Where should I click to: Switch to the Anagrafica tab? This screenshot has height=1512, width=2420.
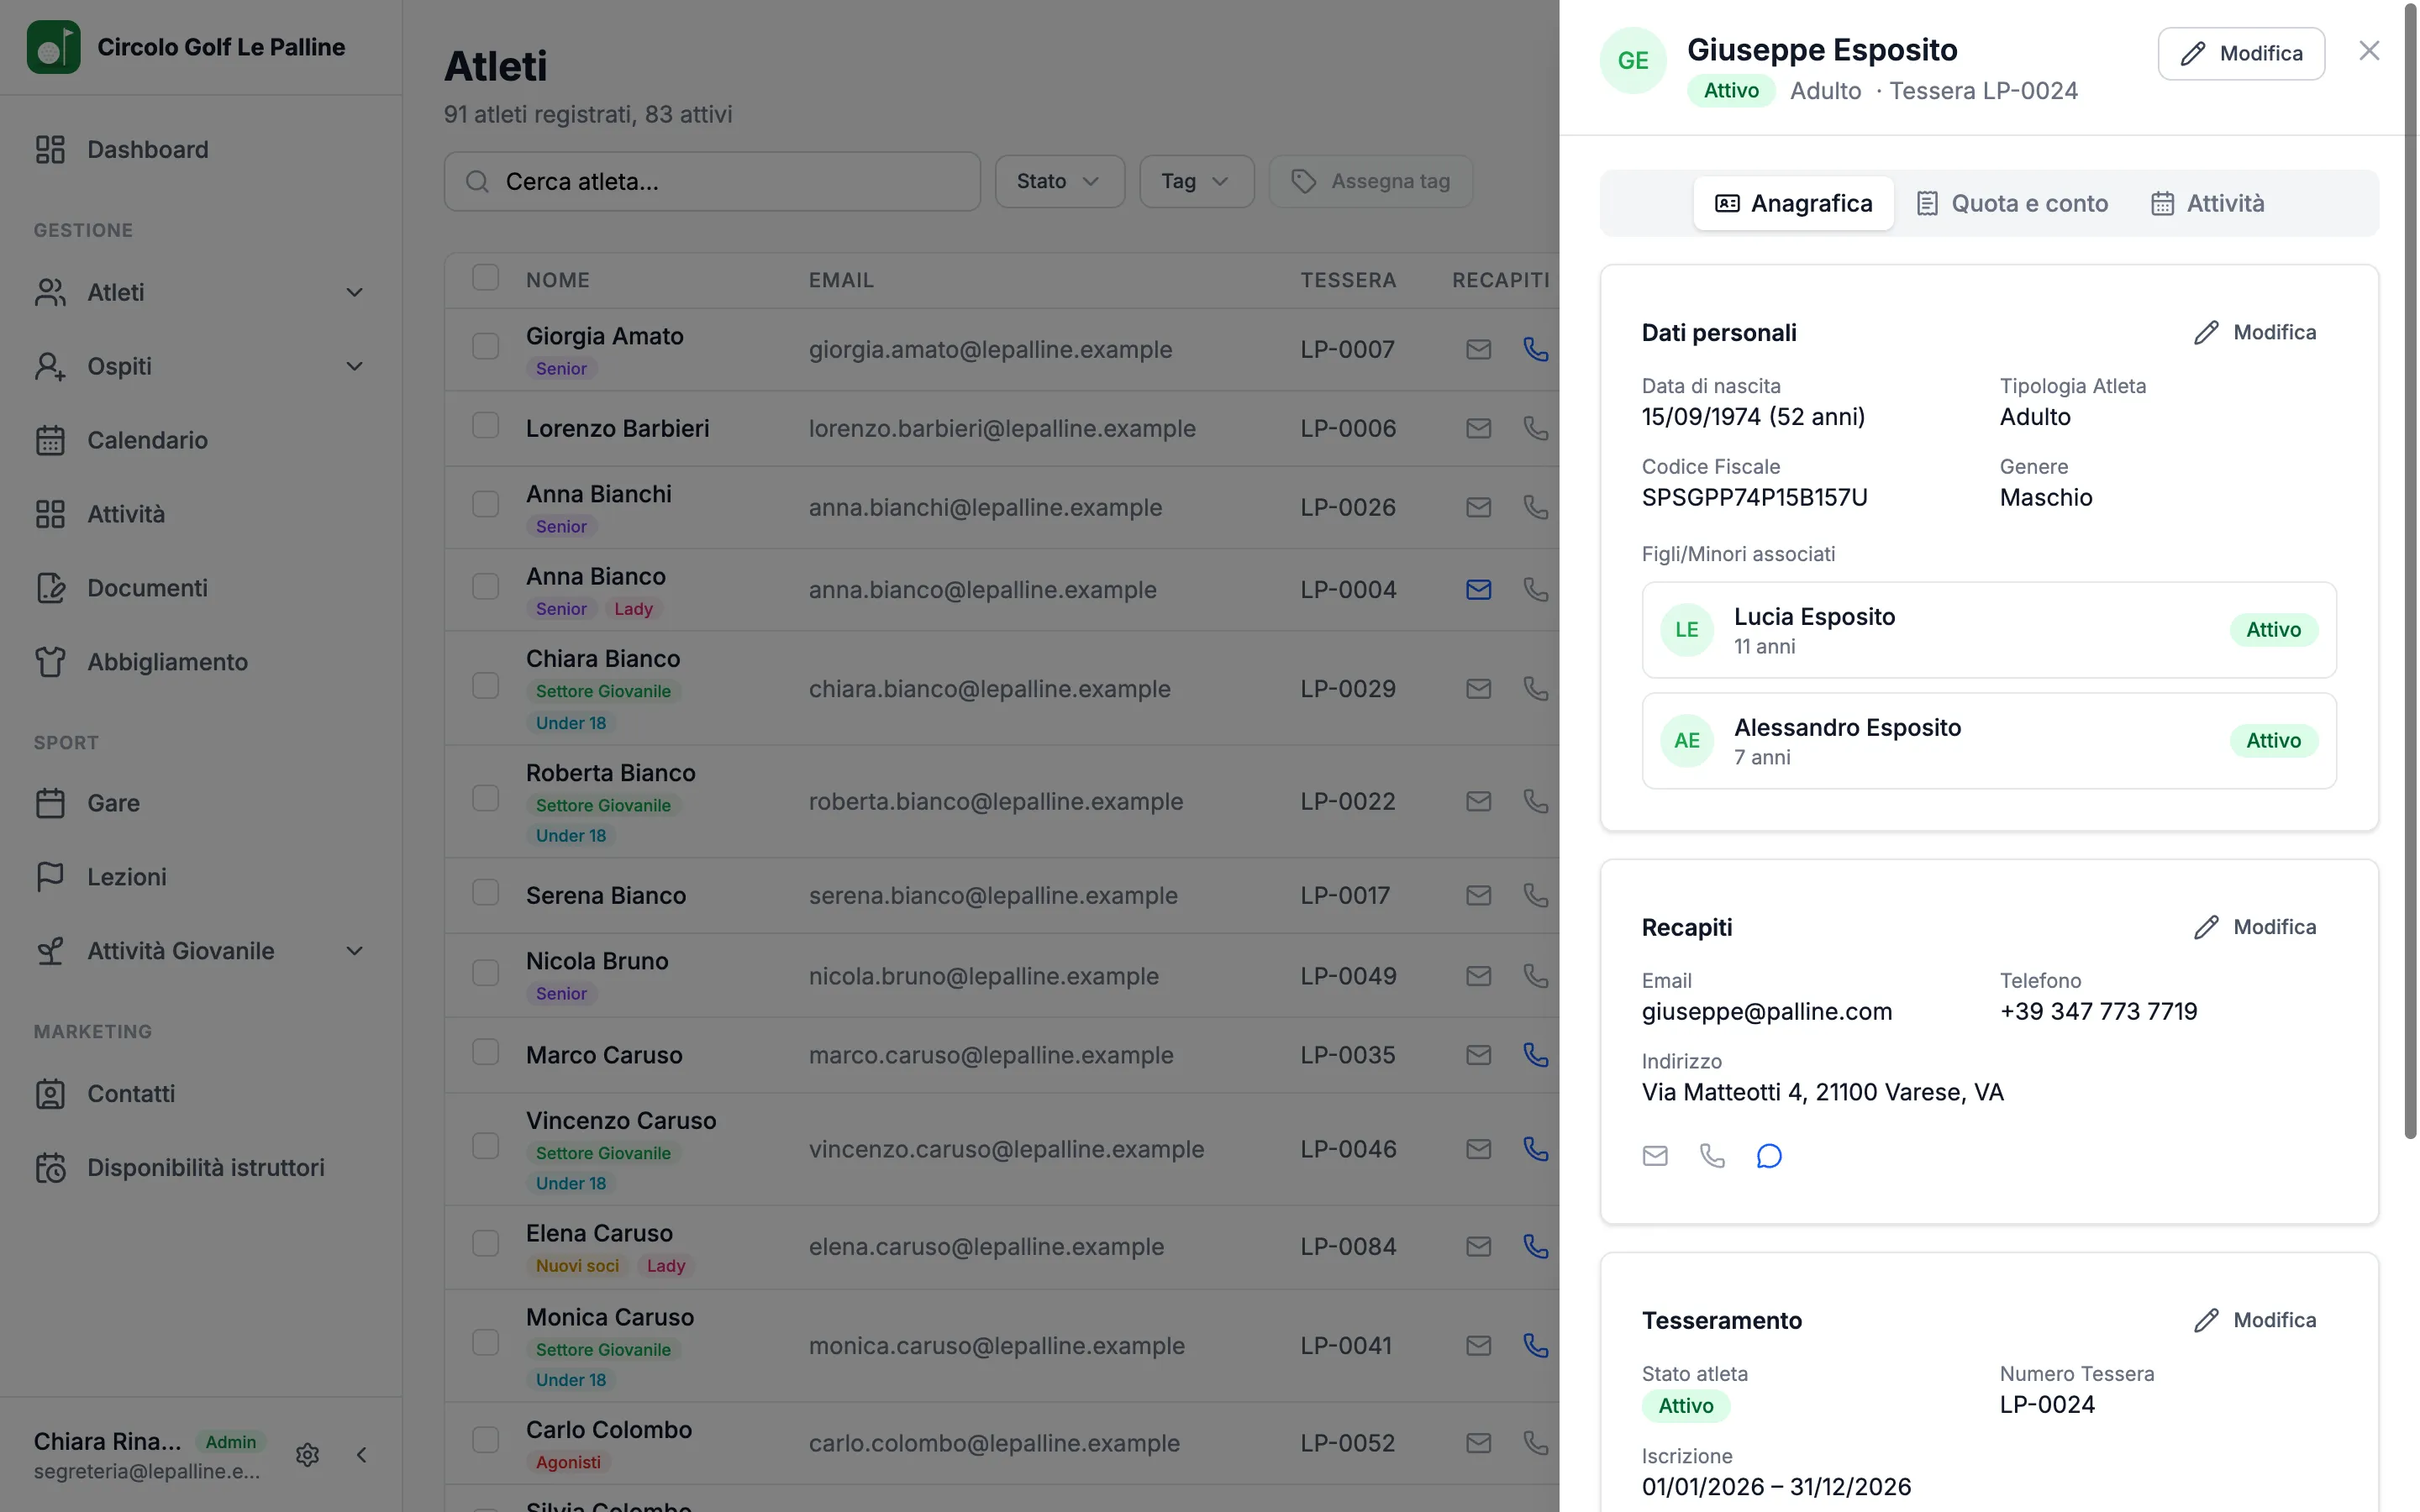pos(1793,204)
